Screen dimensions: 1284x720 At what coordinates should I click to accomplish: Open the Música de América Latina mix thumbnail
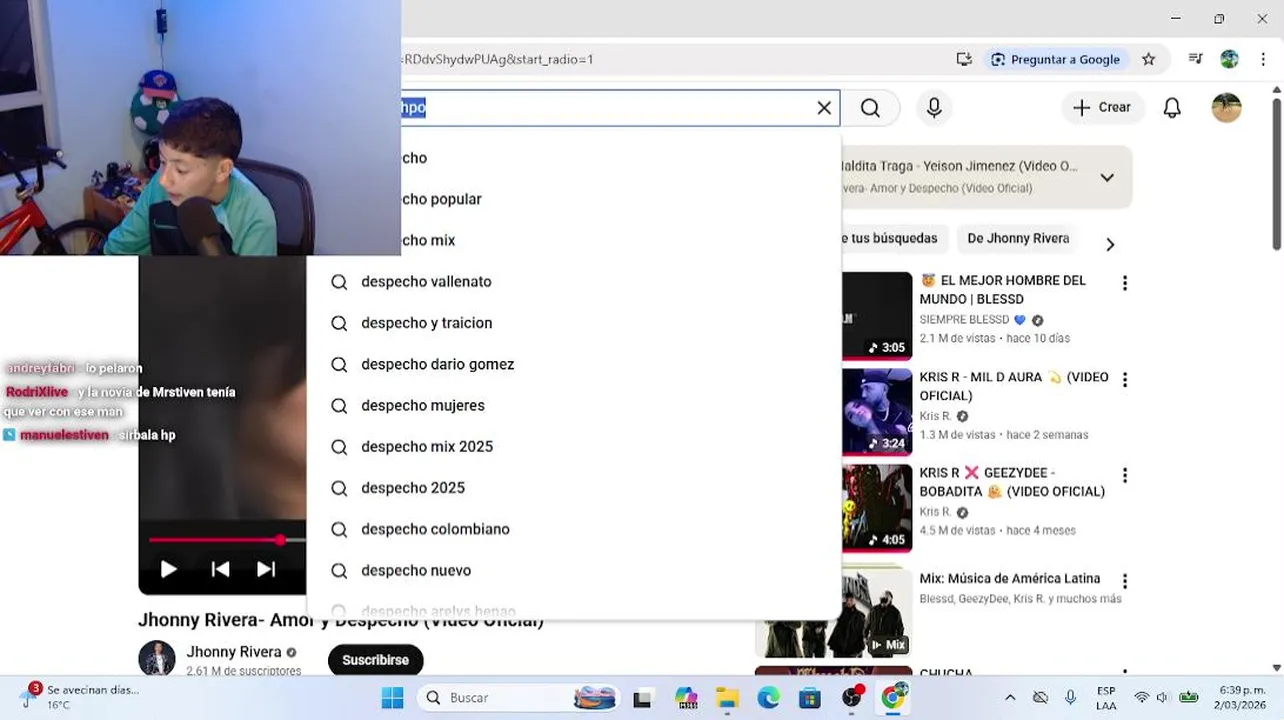(833, 612)
